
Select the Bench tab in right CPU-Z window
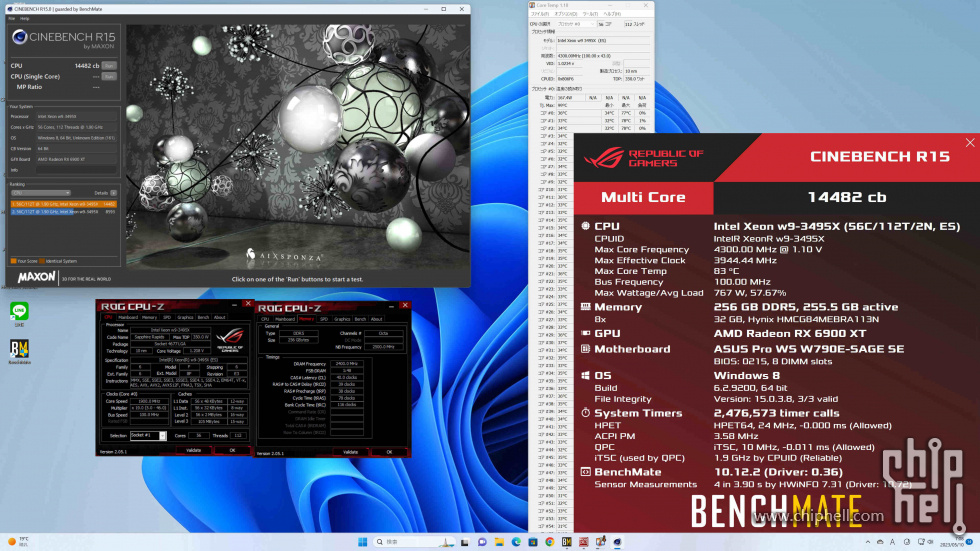360,319
